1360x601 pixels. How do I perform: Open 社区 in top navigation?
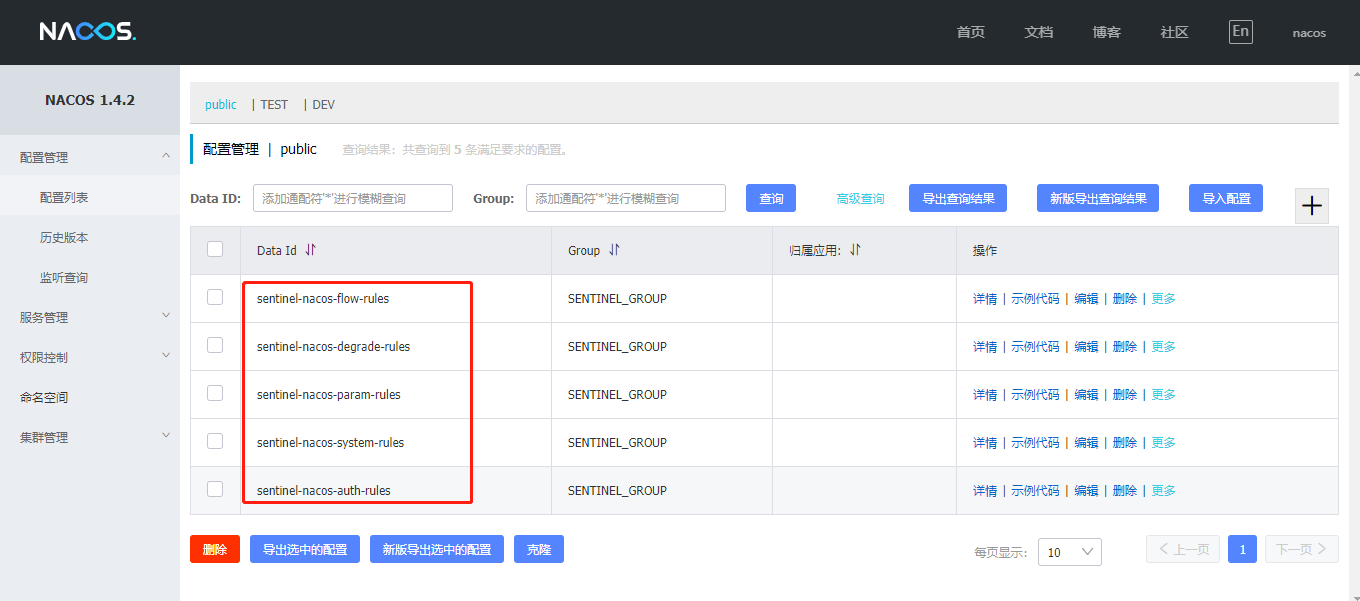(1174, 32)
